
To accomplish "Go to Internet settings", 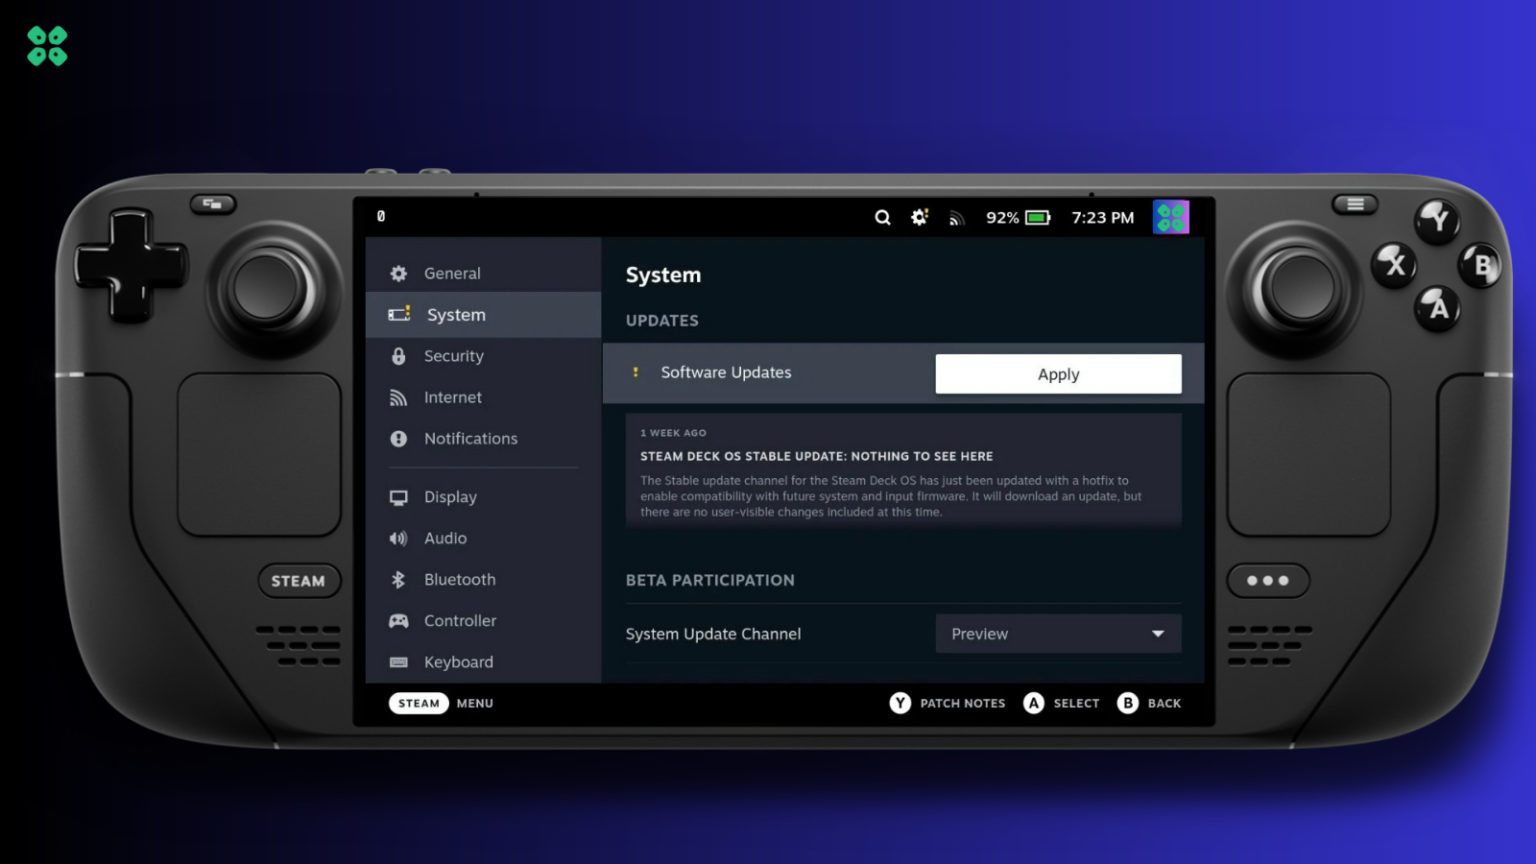I will (x=452, y=397).
